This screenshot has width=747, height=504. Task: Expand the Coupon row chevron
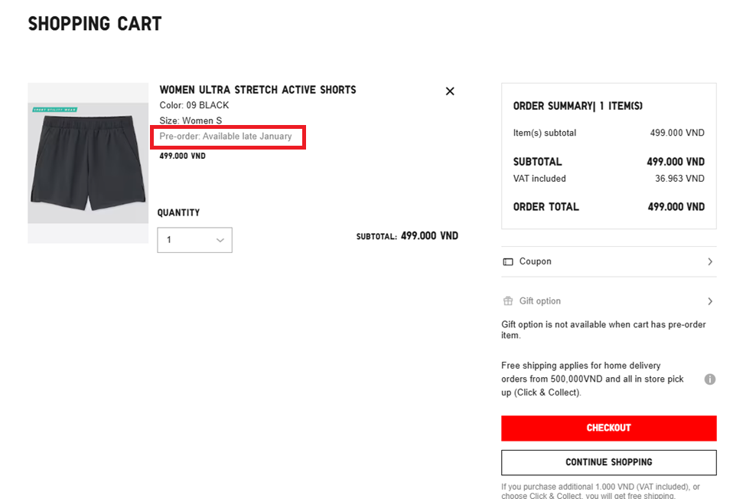pyautogui.click(x=709, y=262)
